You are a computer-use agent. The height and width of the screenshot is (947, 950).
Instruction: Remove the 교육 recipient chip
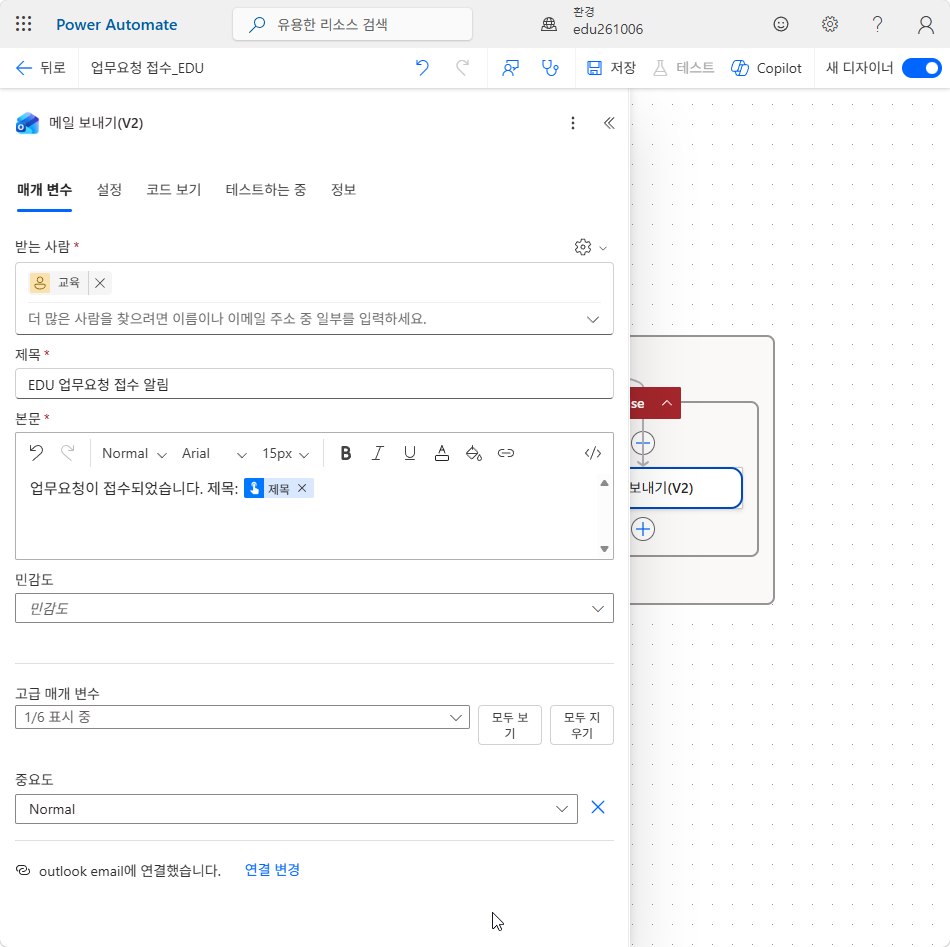101,283
